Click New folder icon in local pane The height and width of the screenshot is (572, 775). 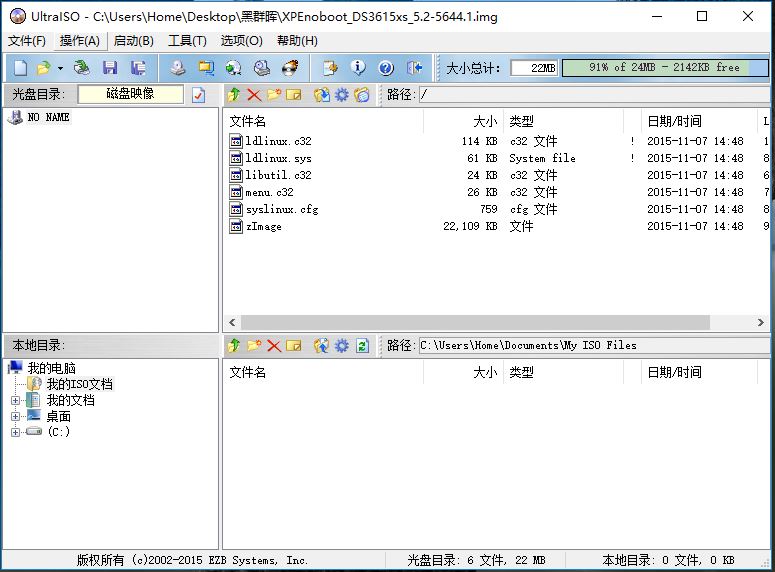point(254,345)
